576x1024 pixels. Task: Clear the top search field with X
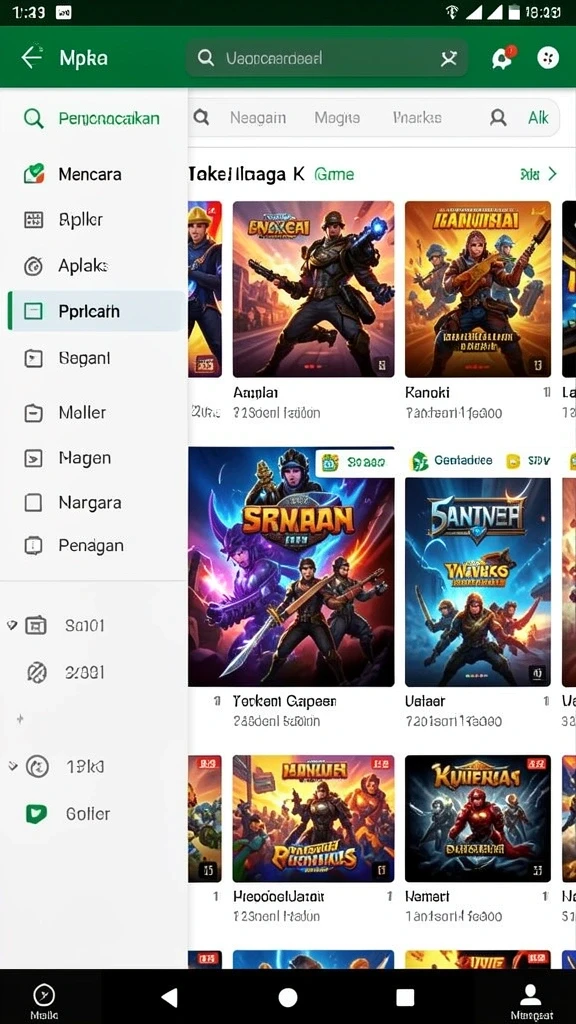449,59
